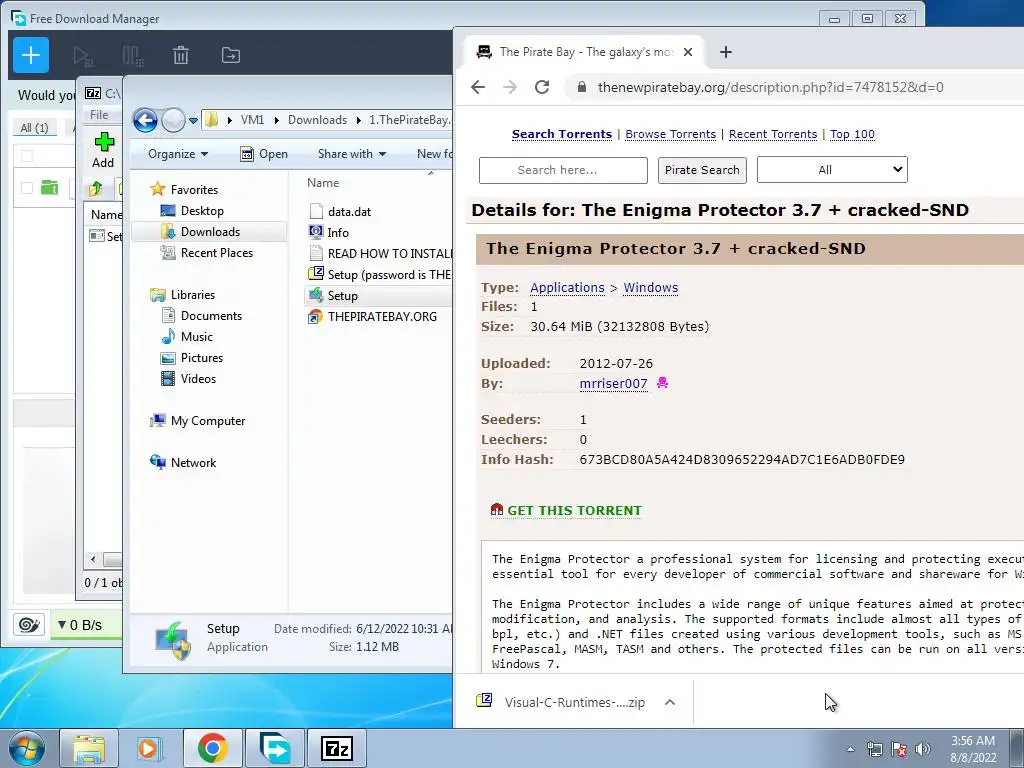Image resolution: width=1024 pixels, height=768 pixels.
Task: Click the green Add plus icon in 7-Zip
Action: click(x=103, y=142)
